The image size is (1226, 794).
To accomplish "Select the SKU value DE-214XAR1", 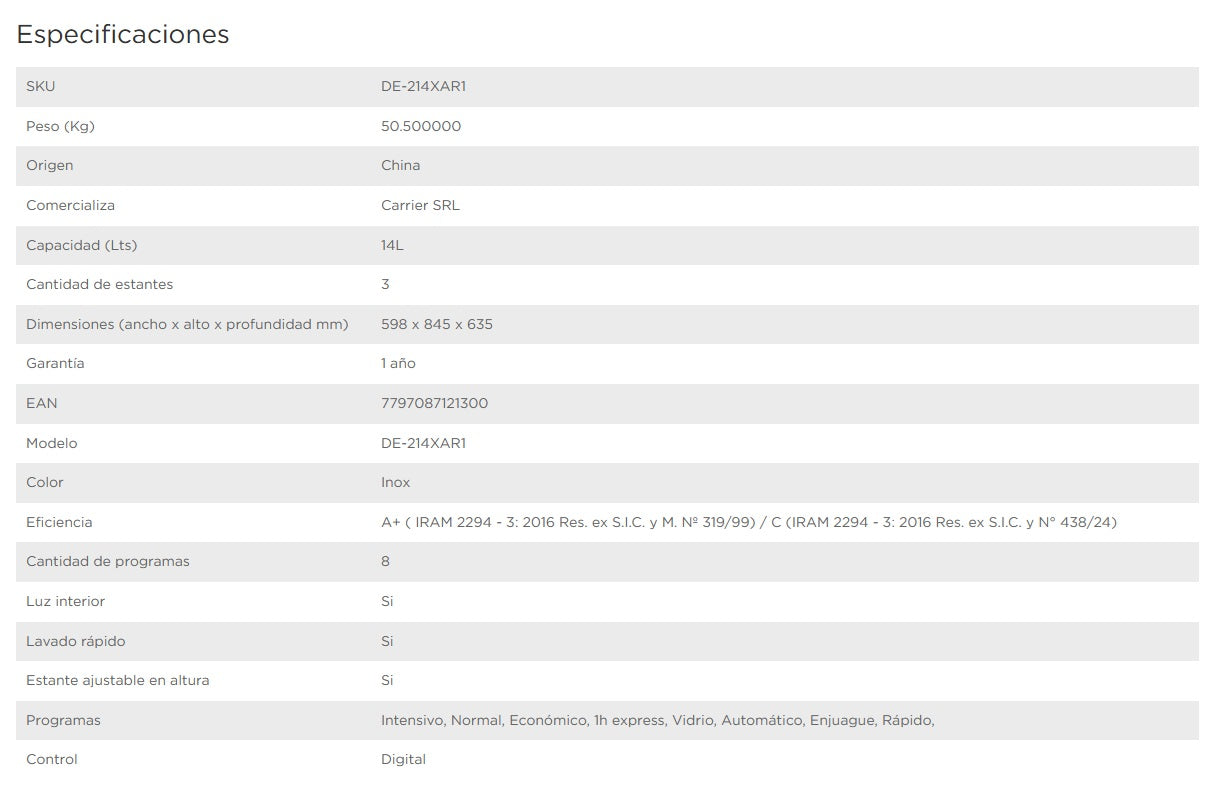I will (x=423, y=86).
